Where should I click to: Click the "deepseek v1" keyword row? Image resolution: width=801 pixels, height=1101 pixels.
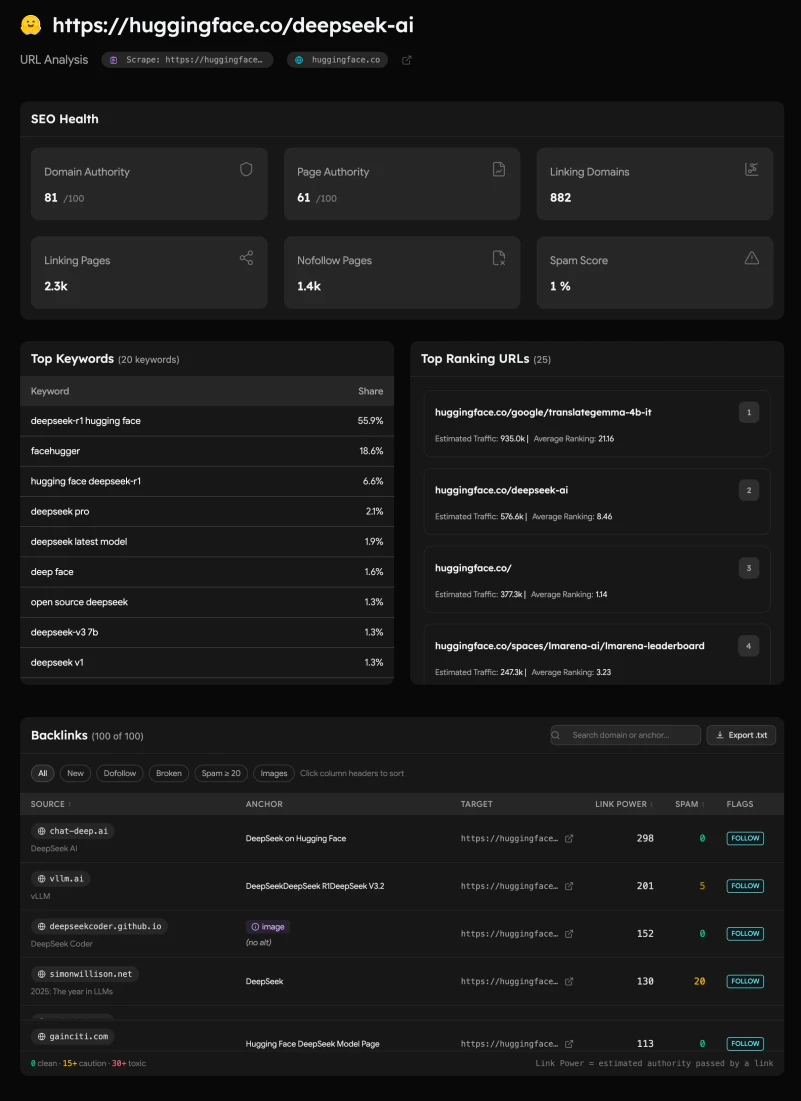(207, 662)
